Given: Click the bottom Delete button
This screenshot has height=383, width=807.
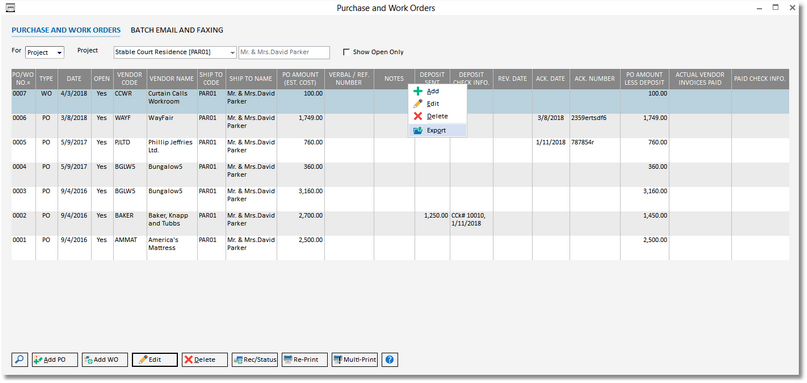Looking at the screenshot, I should [205, 360].
